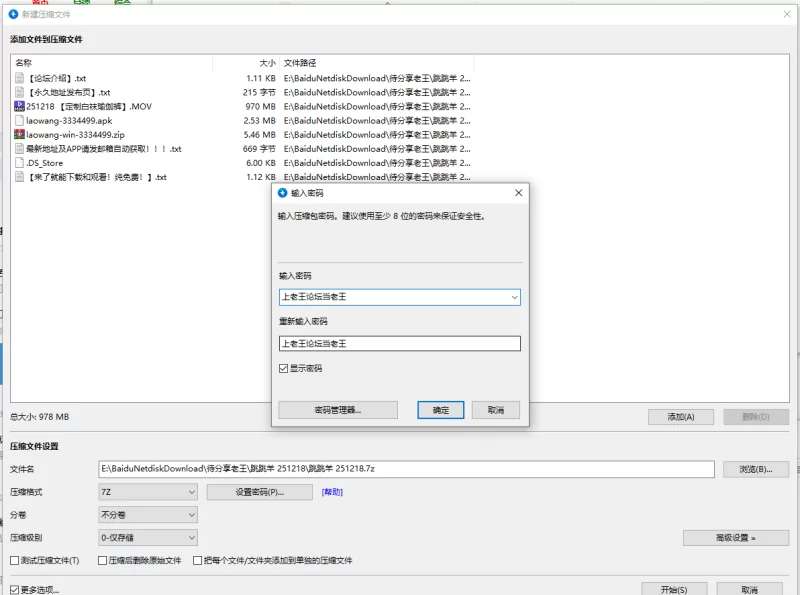Image resolution: width=800 pixels, height=595 pixels.
Task: Click the 删除(D) button
Action: tap(756, 417)
